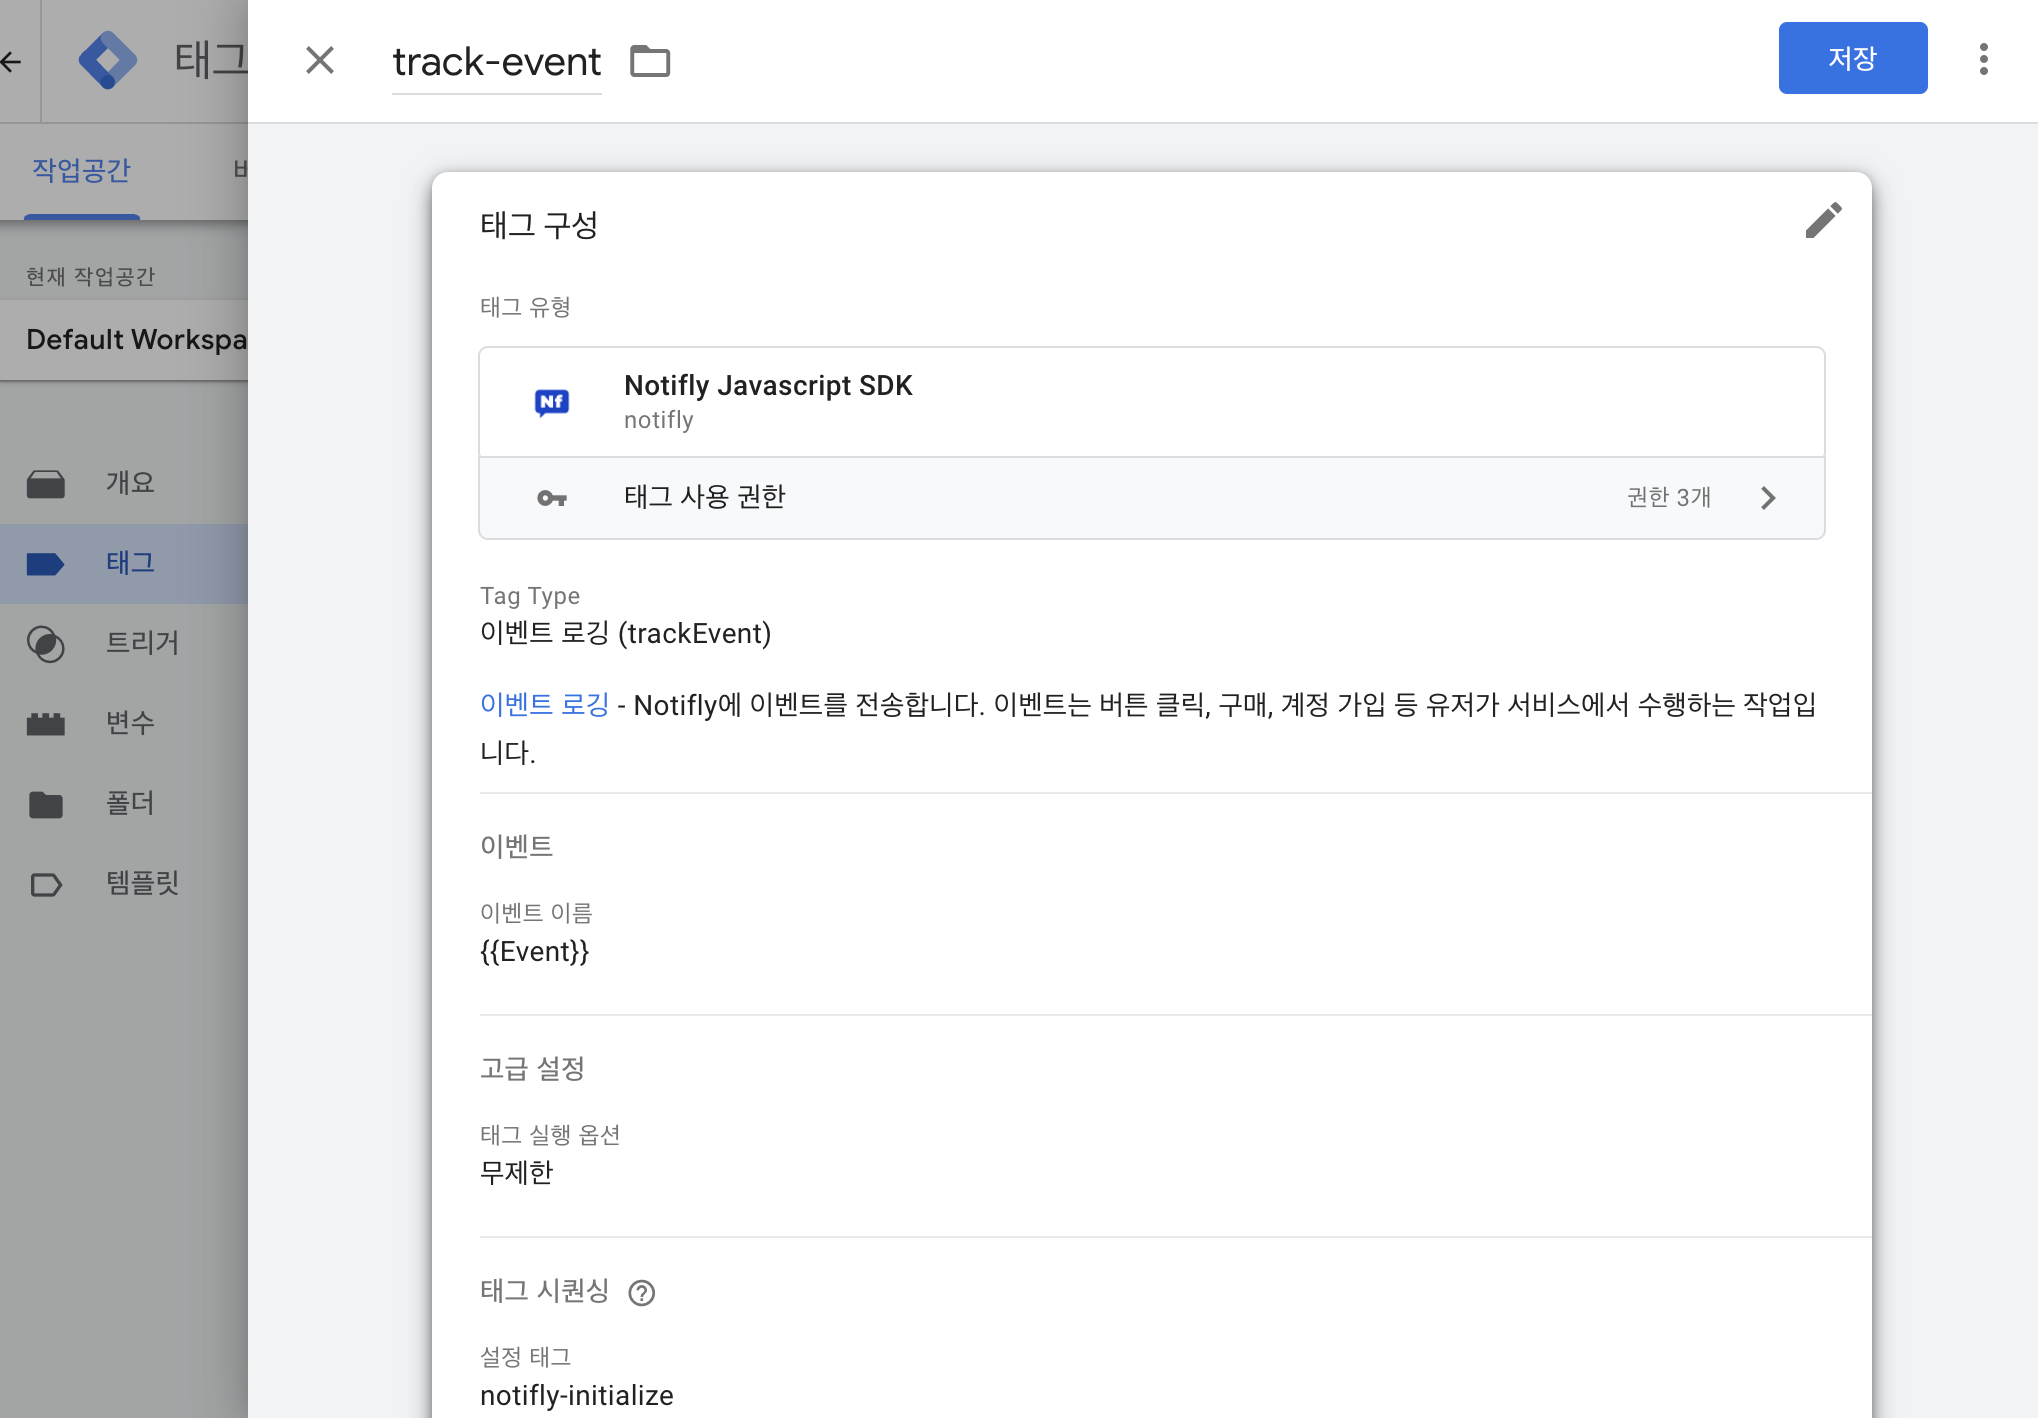The width and height of the screenshot is (2038, 1418).
Task: Click the 저장 save button
Action: [1853, 58]
